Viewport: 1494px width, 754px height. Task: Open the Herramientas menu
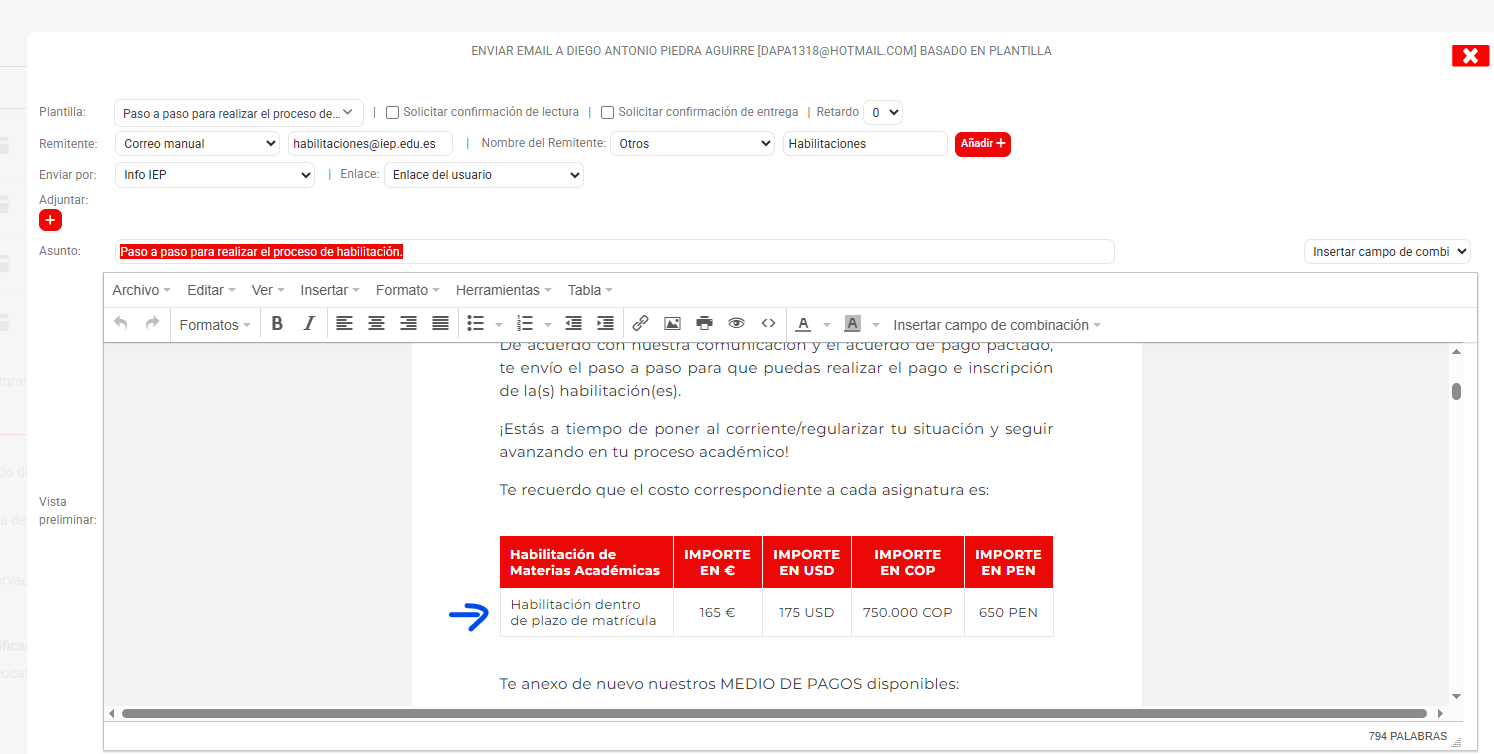coord(503,290)
